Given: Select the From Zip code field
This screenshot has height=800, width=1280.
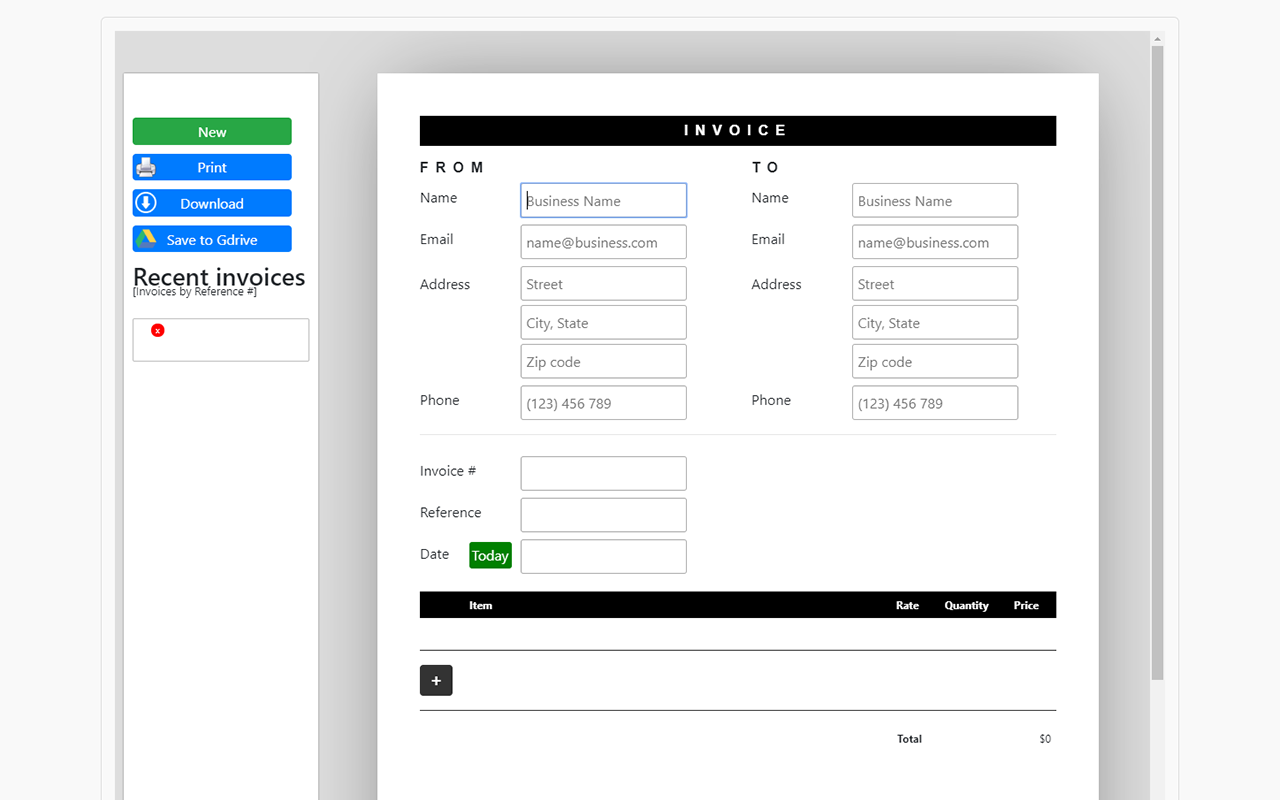Looking at the screenshot, I should click(x=603, y=362).
